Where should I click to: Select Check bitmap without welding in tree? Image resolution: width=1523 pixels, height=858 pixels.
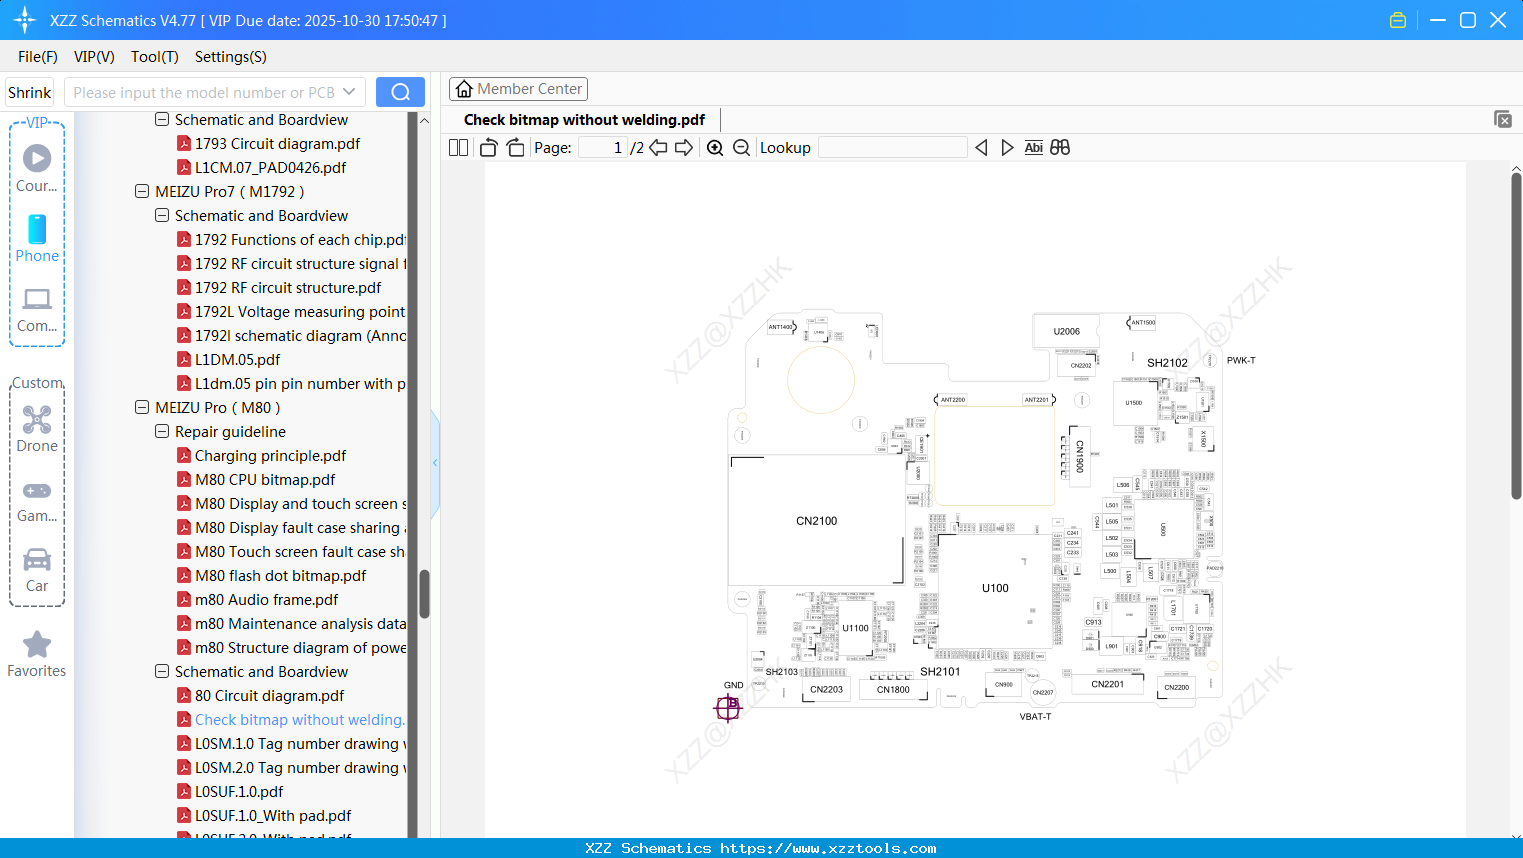click(300, 719)
